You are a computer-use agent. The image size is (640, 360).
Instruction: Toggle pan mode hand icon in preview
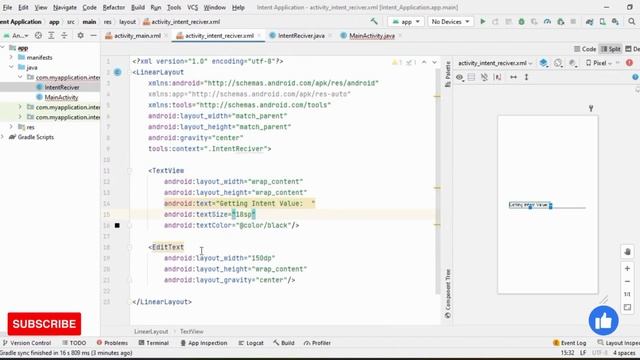click(627, 251)
